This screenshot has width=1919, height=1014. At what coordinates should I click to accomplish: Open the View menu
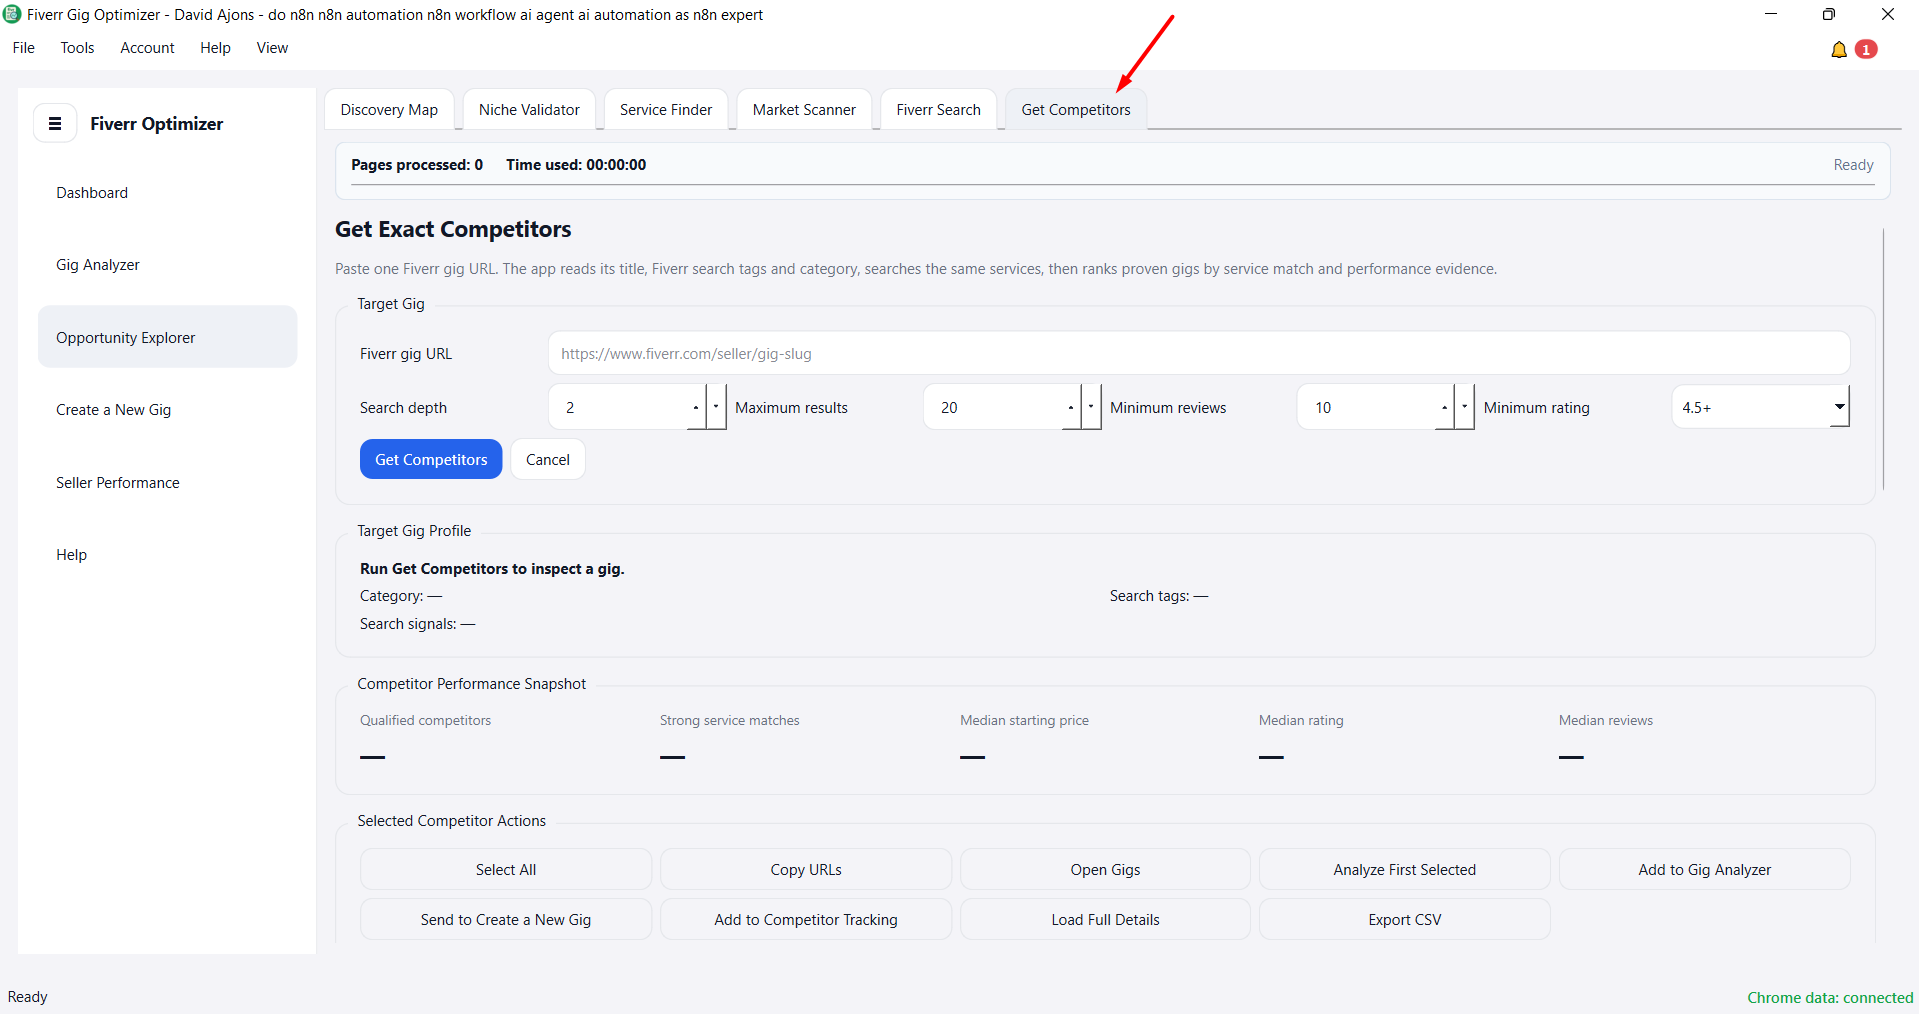coord(272,48)
